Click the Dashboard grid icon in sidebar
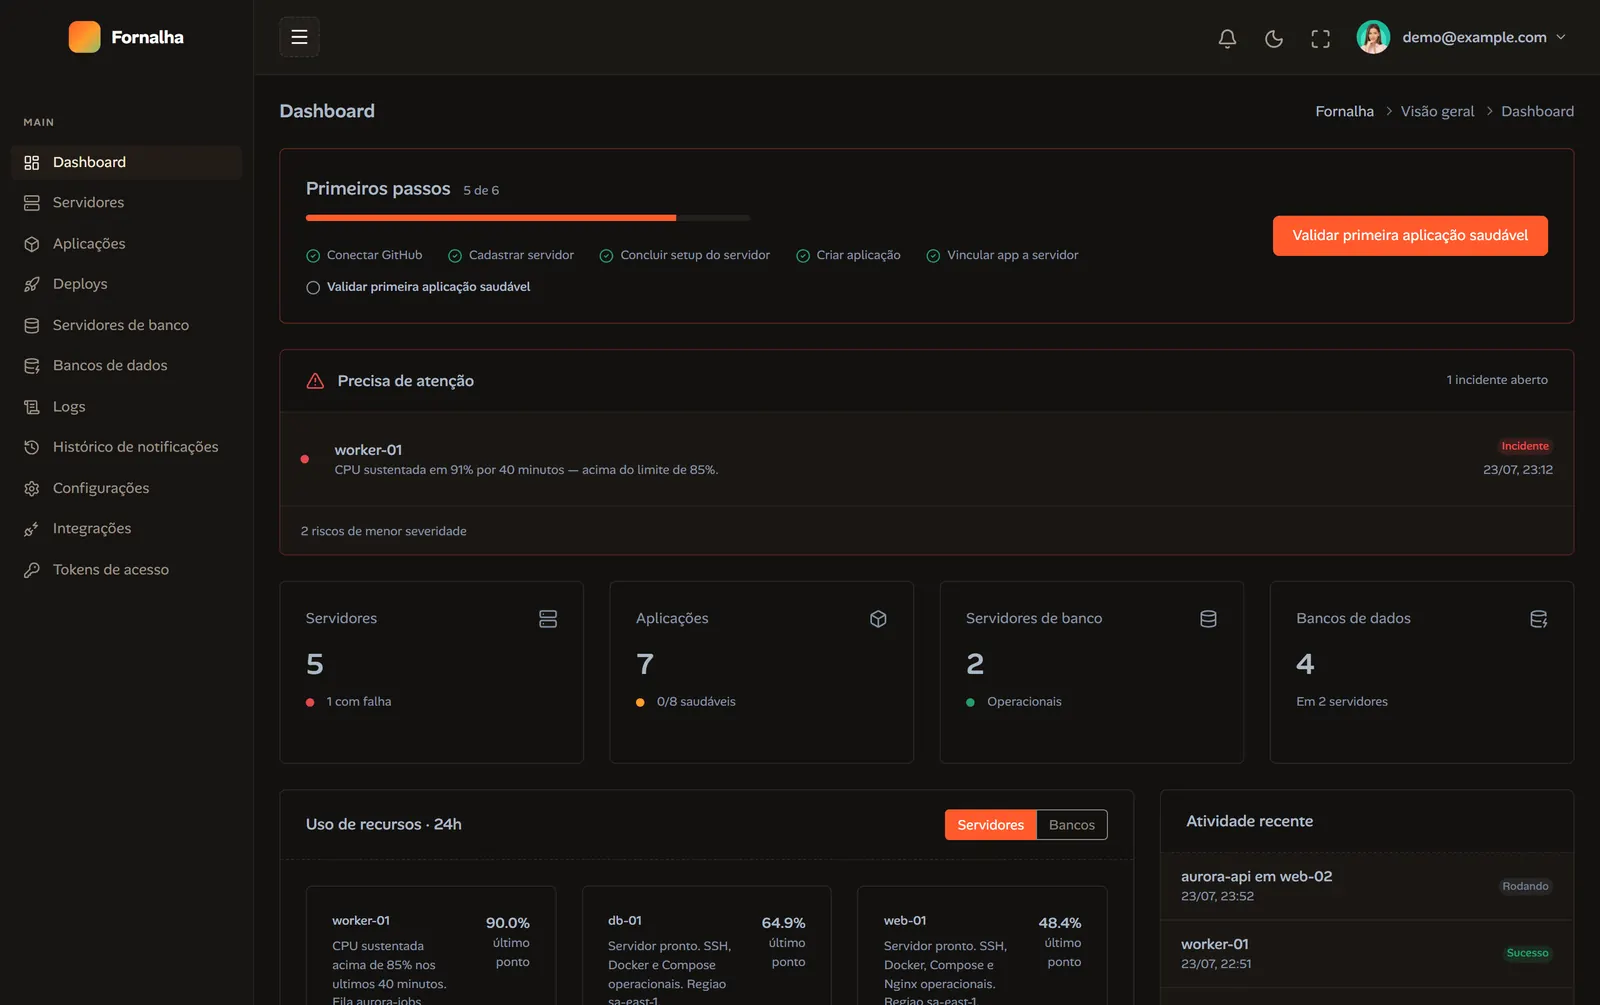This screenshot has height=1005, width=1600. 32,162
